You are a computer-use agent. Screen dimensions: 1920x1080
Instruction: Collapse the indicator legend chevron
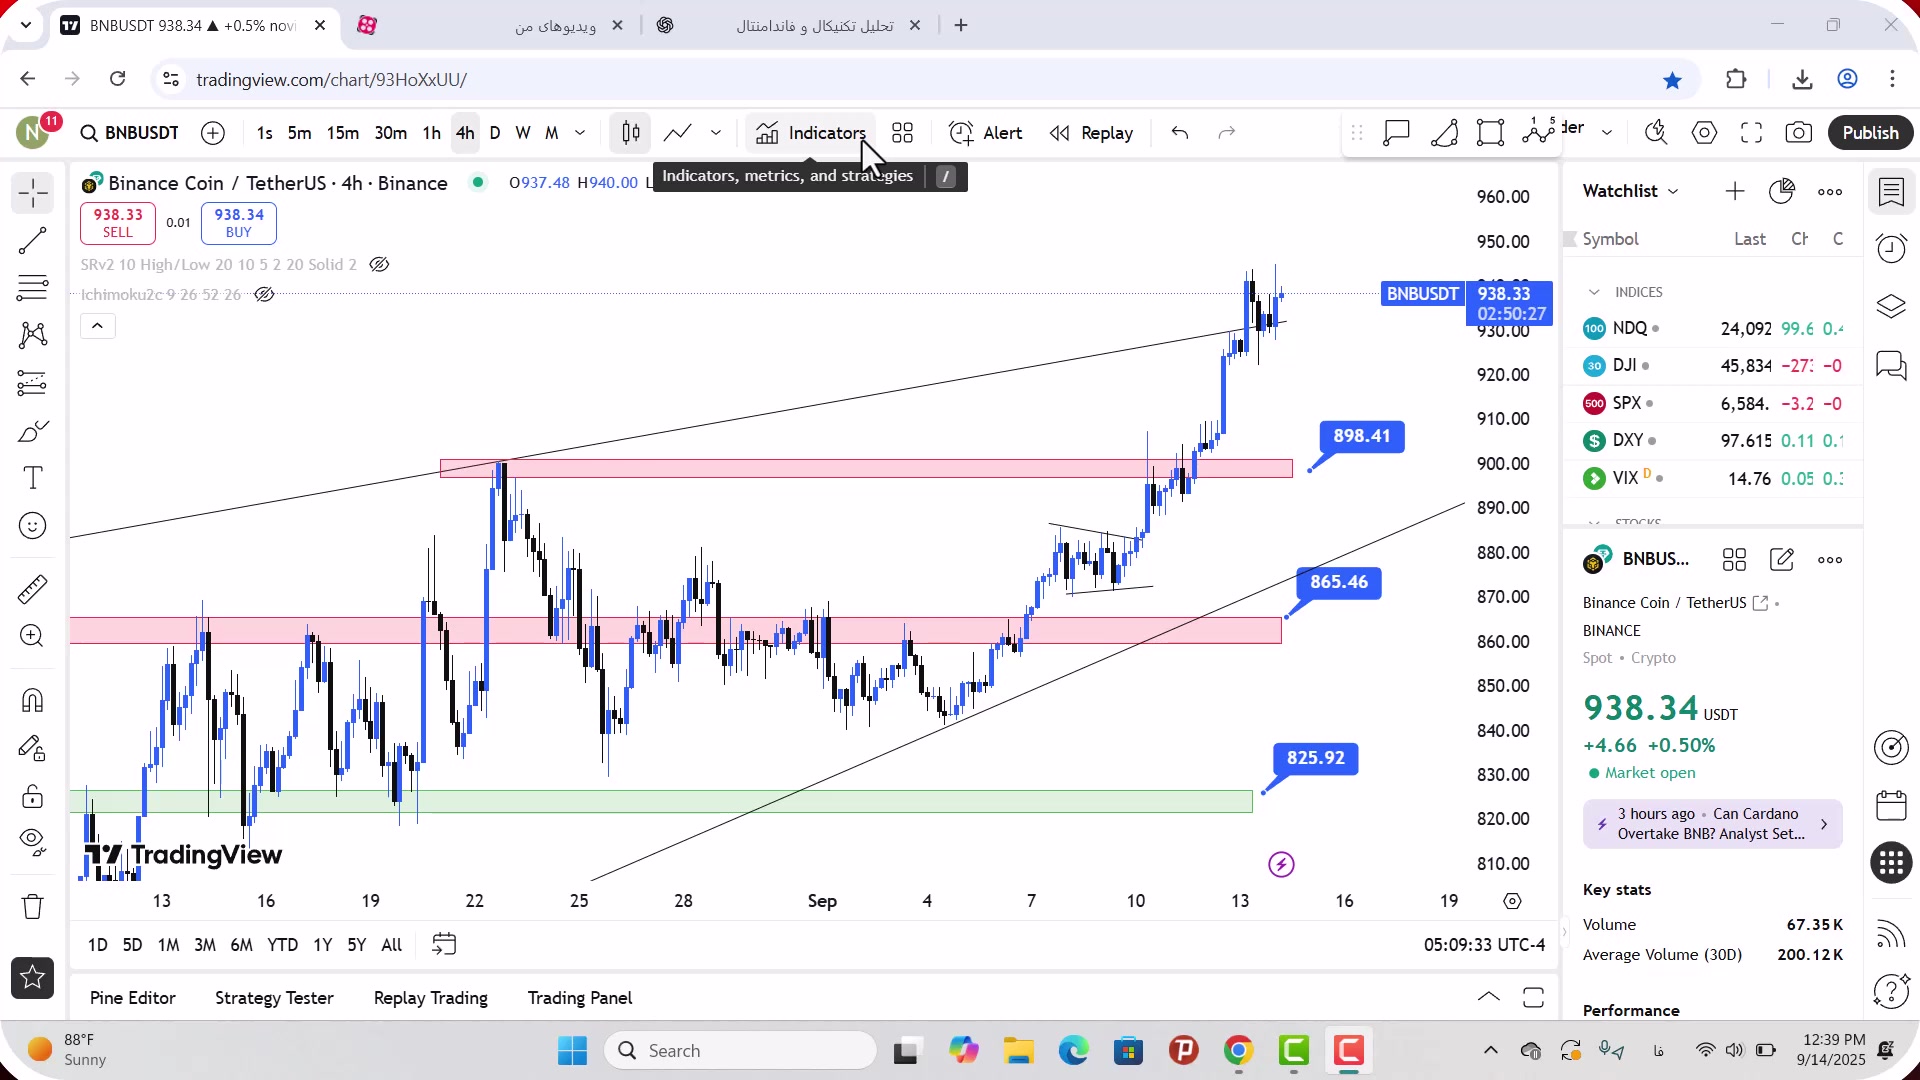[x=98, y=326]
